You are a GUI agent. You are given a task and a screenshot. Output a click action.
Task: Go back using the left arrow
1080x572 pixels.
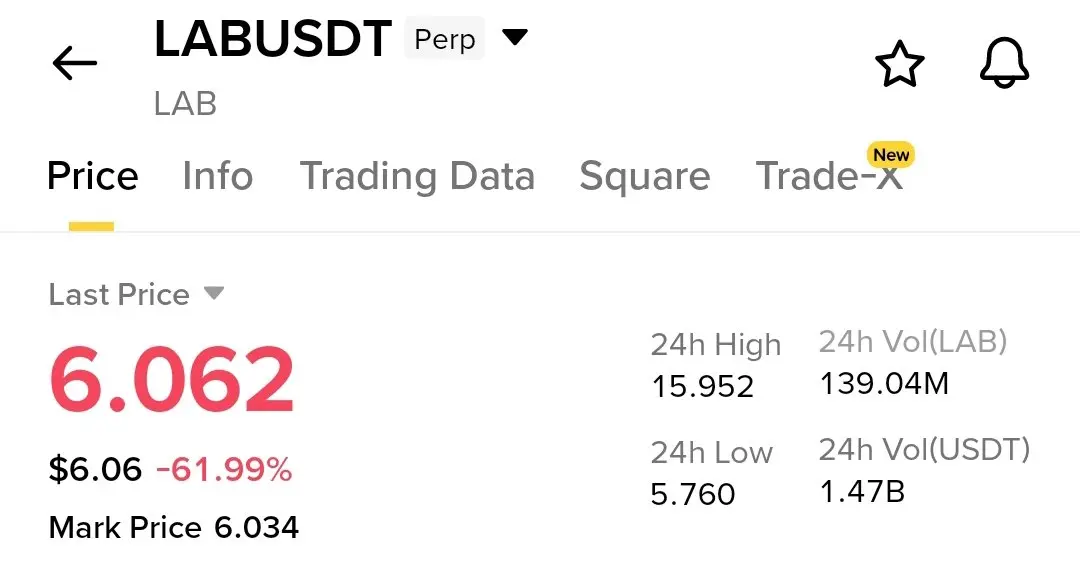click(x=74, y=63)
